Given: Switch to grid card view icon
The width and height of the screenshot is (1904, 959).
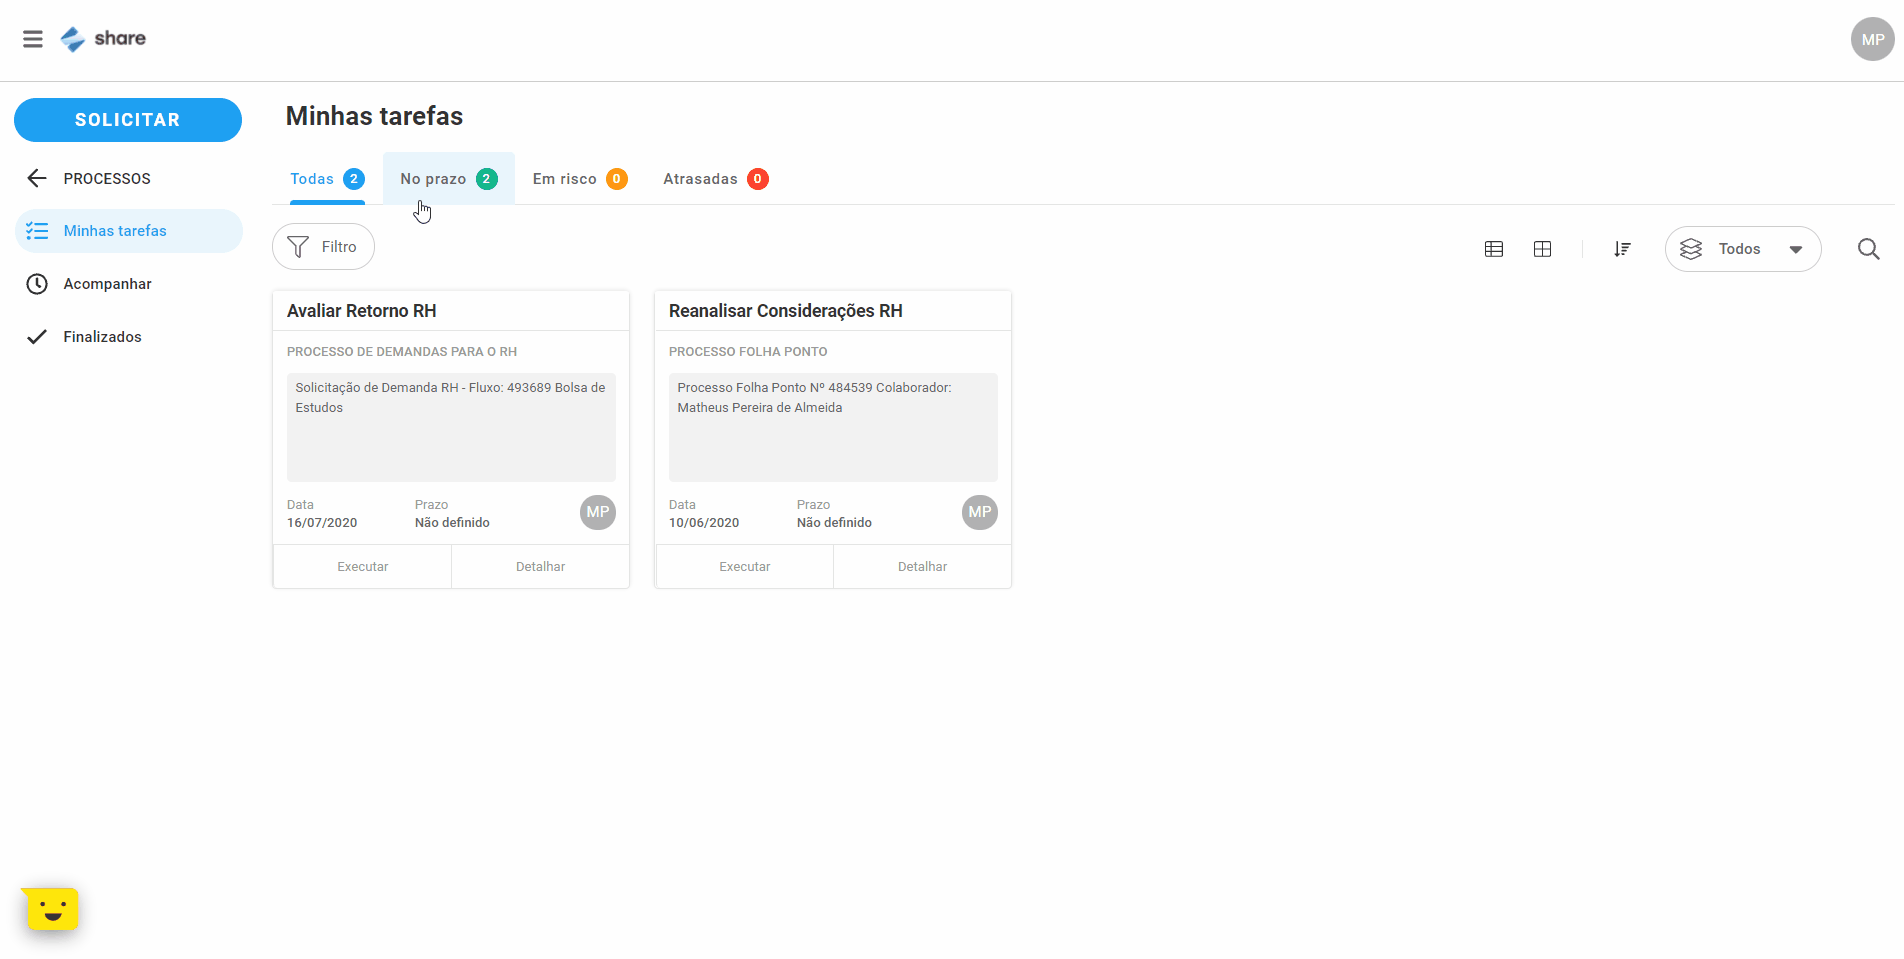Looking at the screenshot, I should [1543, 249].
